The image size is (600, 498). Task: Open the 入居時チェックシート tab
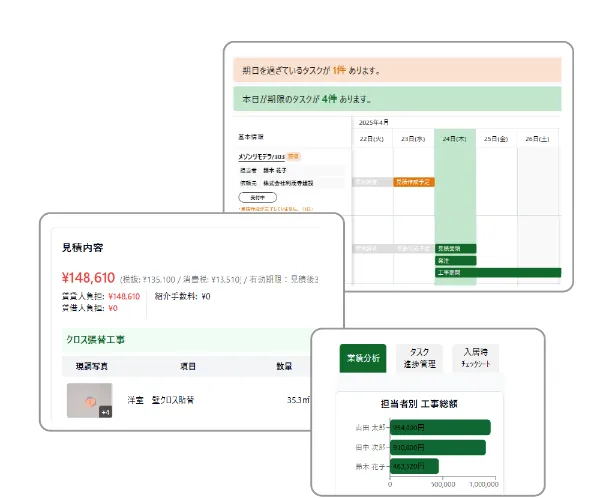(476, 358)
